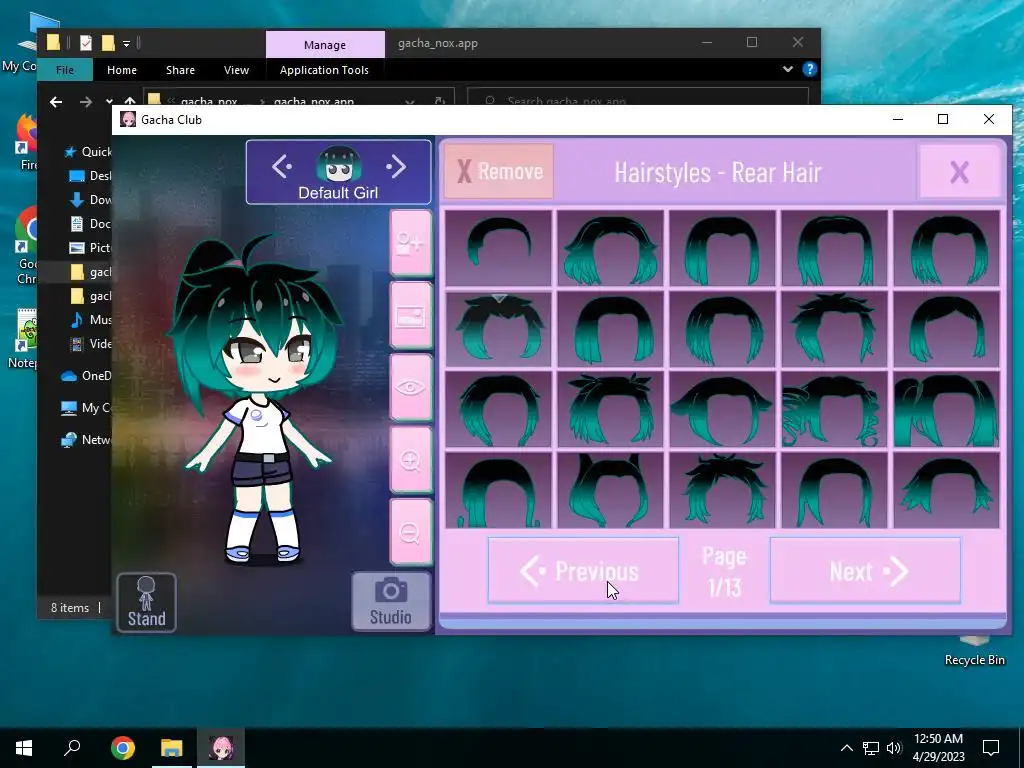Screen dimensions: 1024x768
Task: Go forward in File Explorer navigation
Action: 86,101
